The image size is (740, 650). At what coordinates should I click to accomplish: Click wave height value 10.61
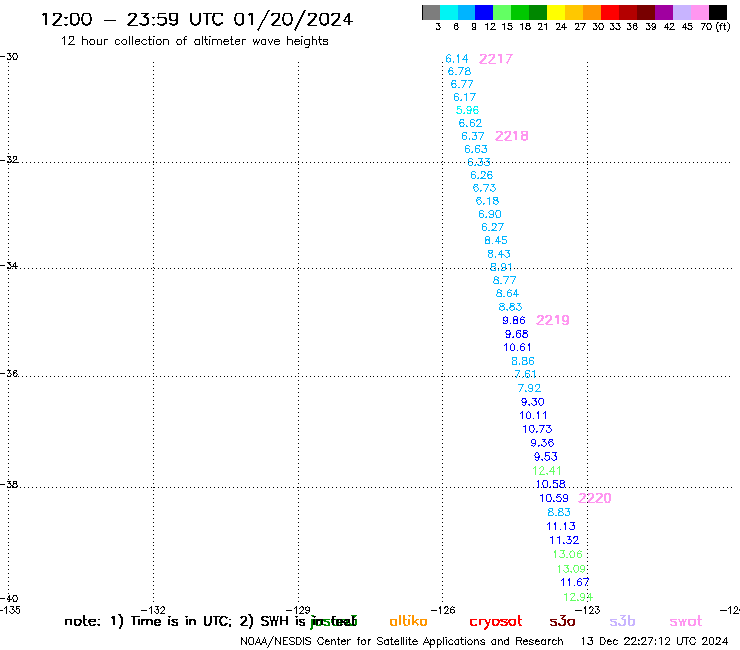point(517,347)
